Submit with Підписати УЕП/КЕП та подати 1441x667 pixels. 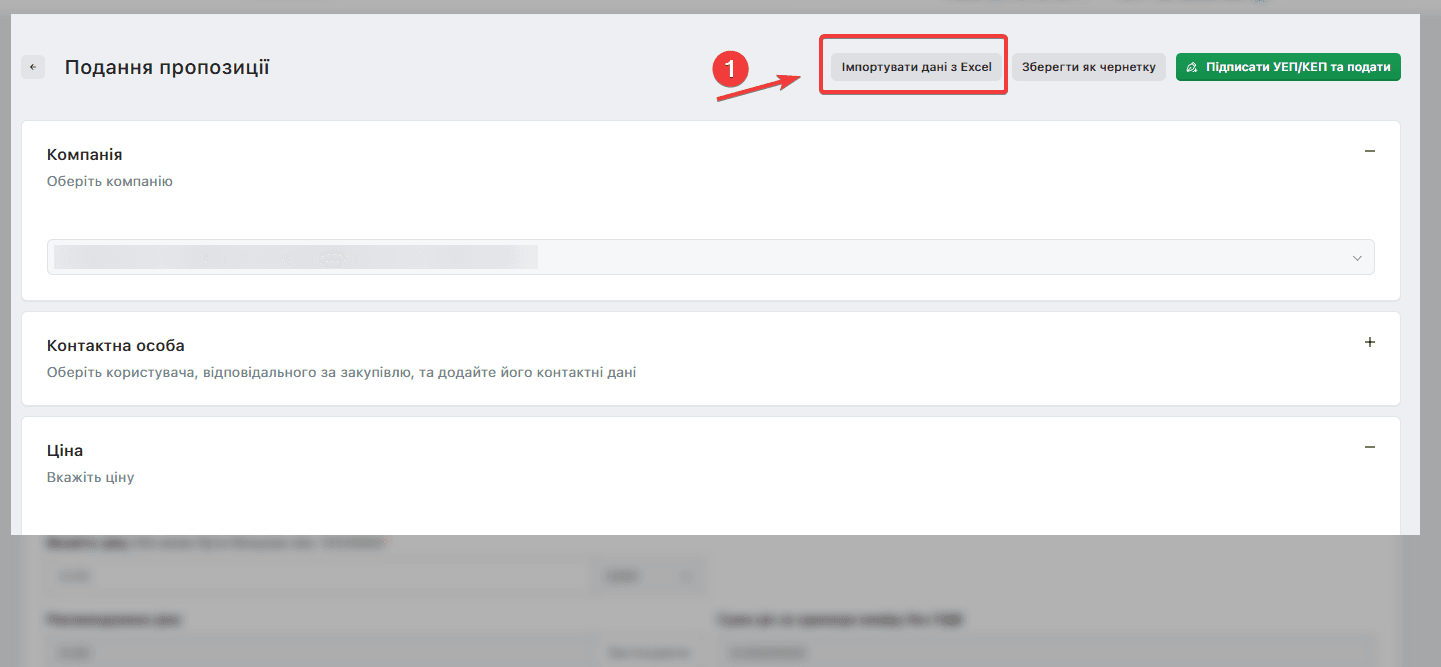[1288, 67]
